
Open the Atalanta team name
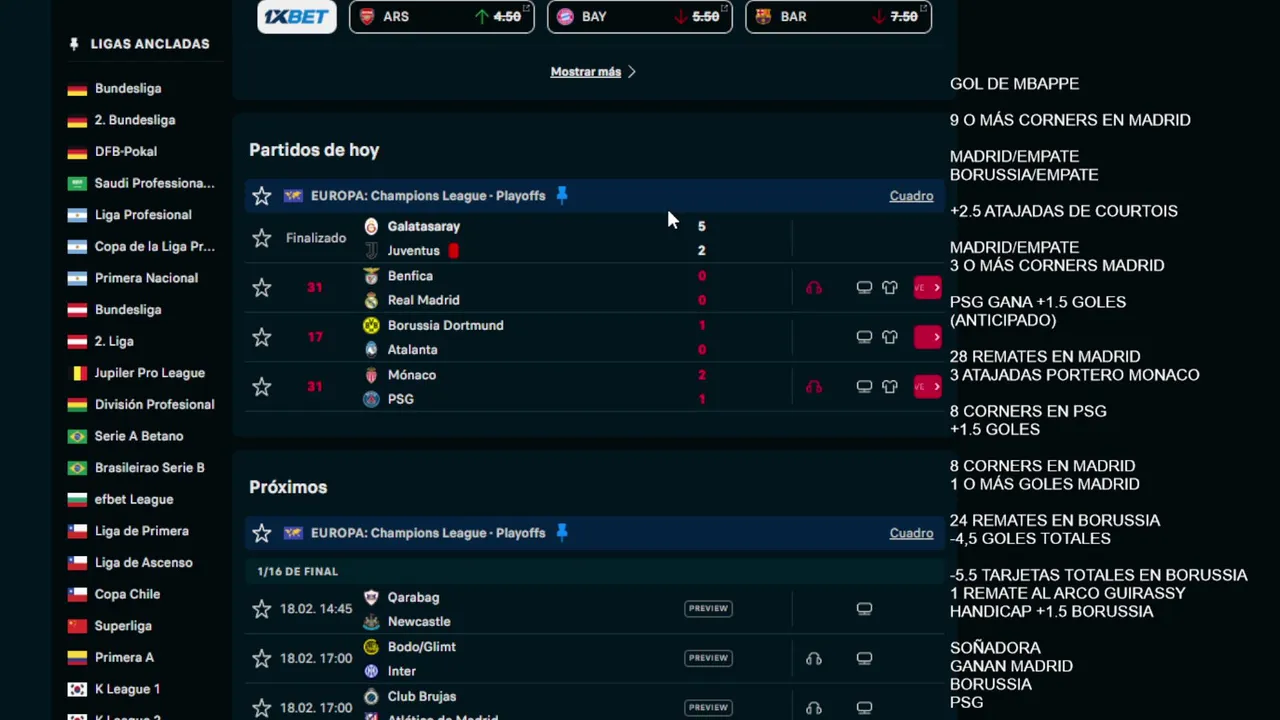[x=412, y=350]
